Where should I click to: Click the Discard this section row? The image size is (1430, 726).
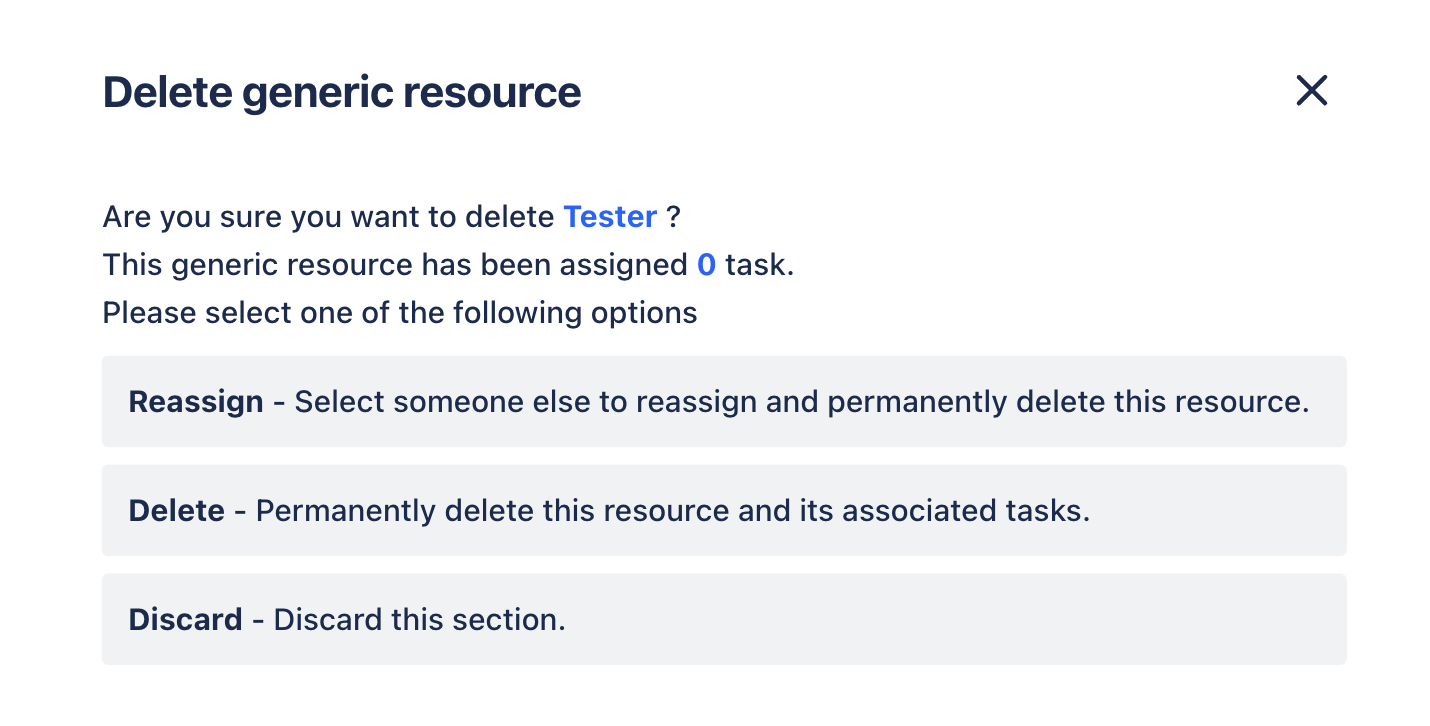point(724,619)
